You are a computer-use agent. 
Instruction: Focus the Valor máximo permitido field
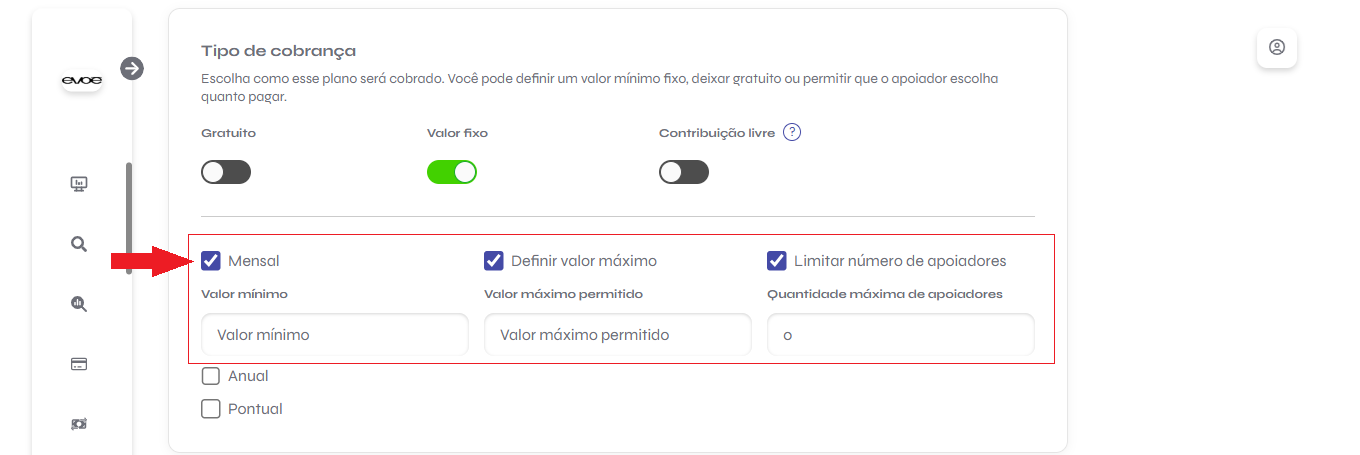(x=617, y=335)
